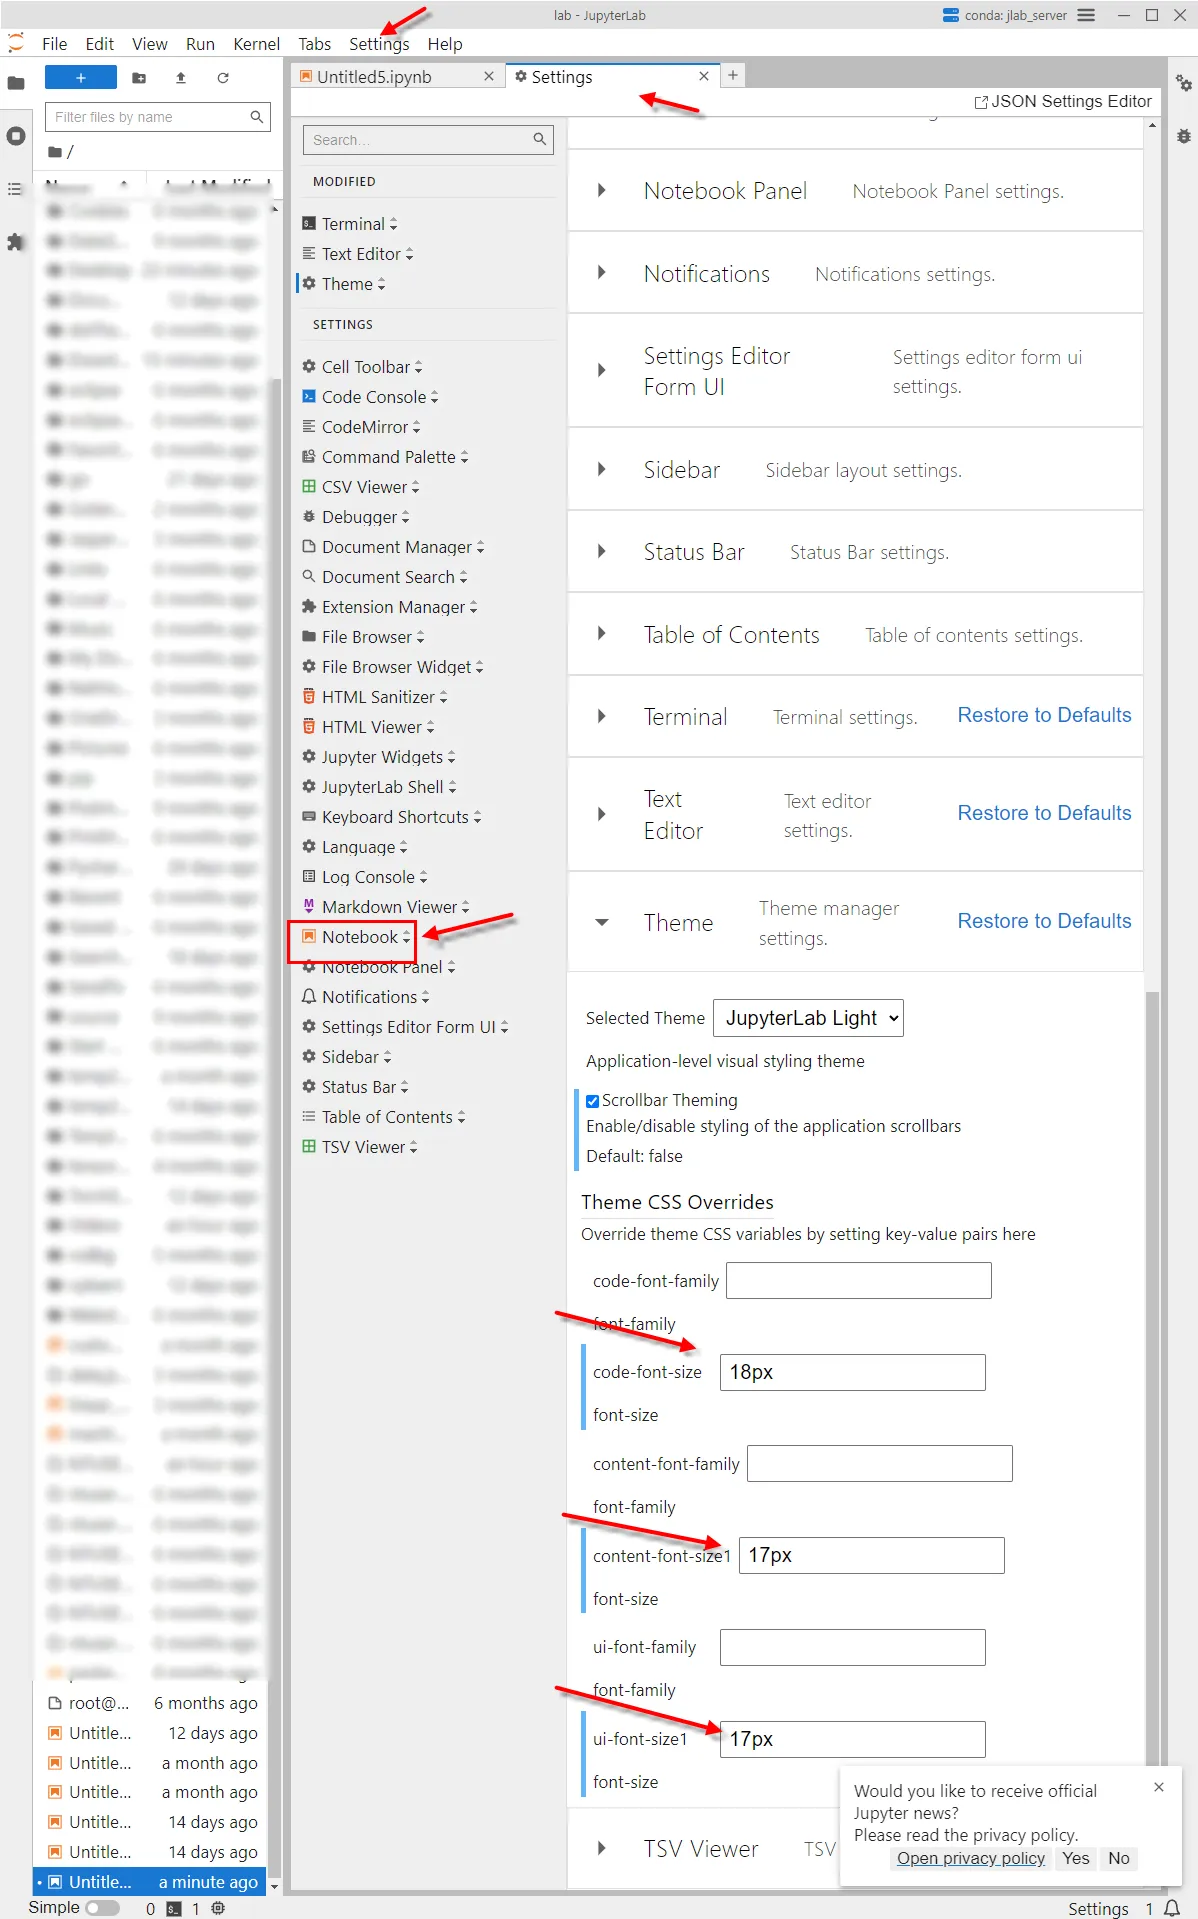
Task: Refresh the file browser list
Action: point(223,78)
